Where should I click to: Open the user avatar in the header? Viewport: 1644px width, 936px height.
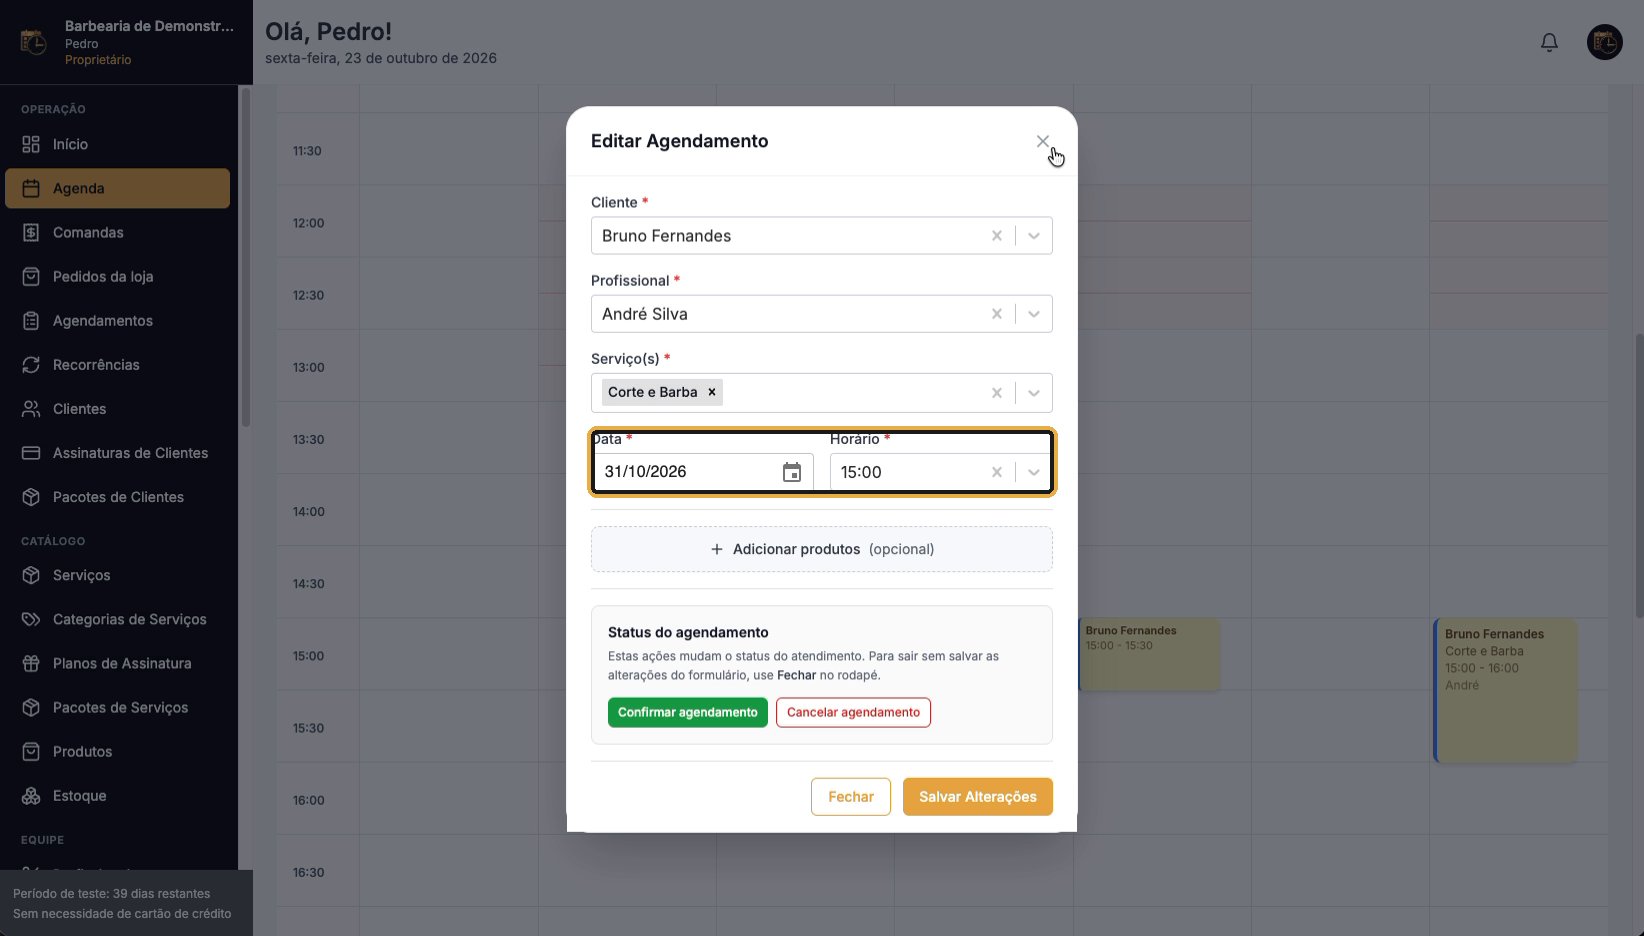point(1605,42)
